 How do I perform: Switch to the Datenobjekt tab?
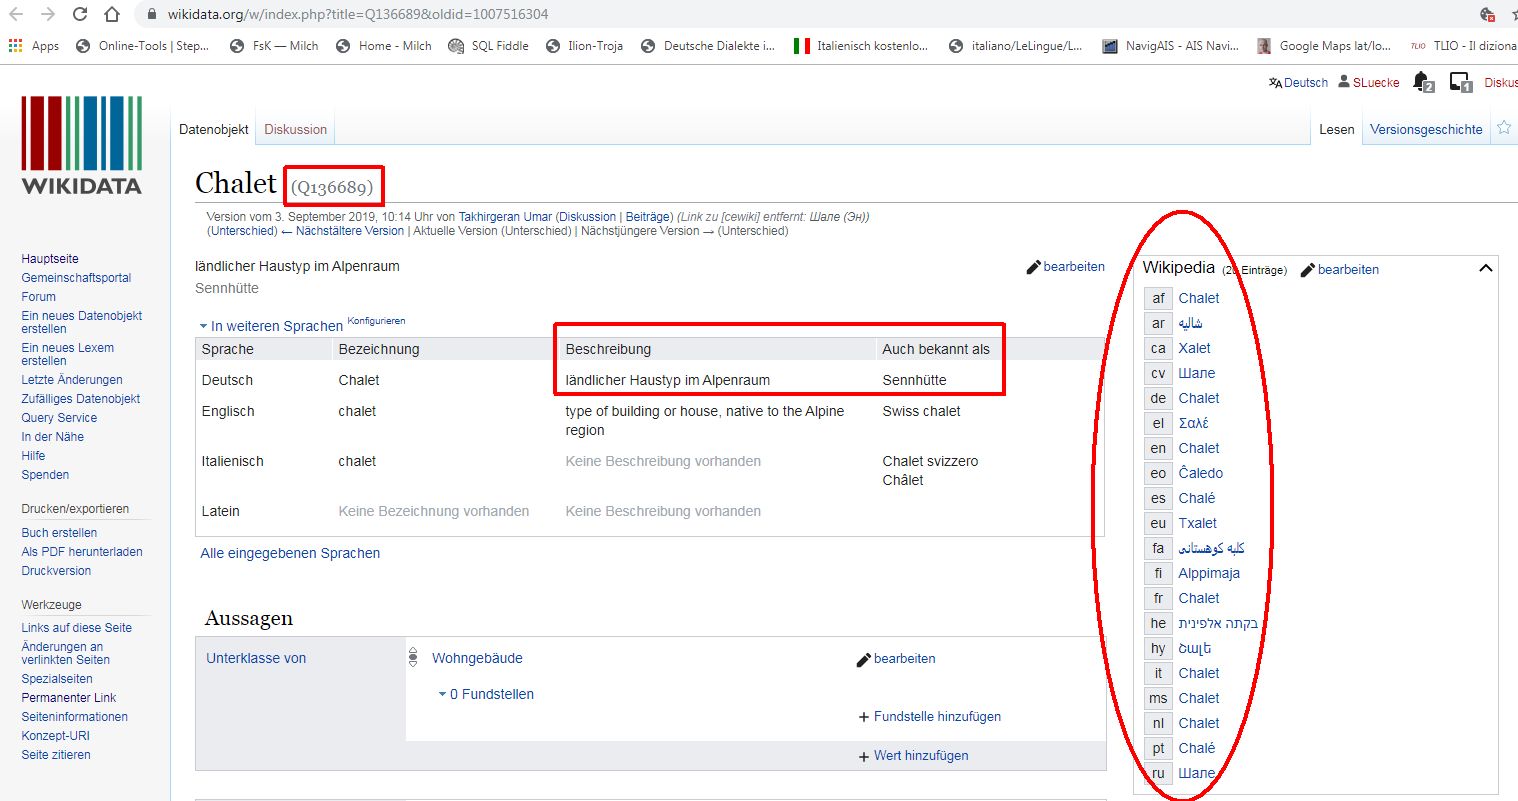(214, 129)
